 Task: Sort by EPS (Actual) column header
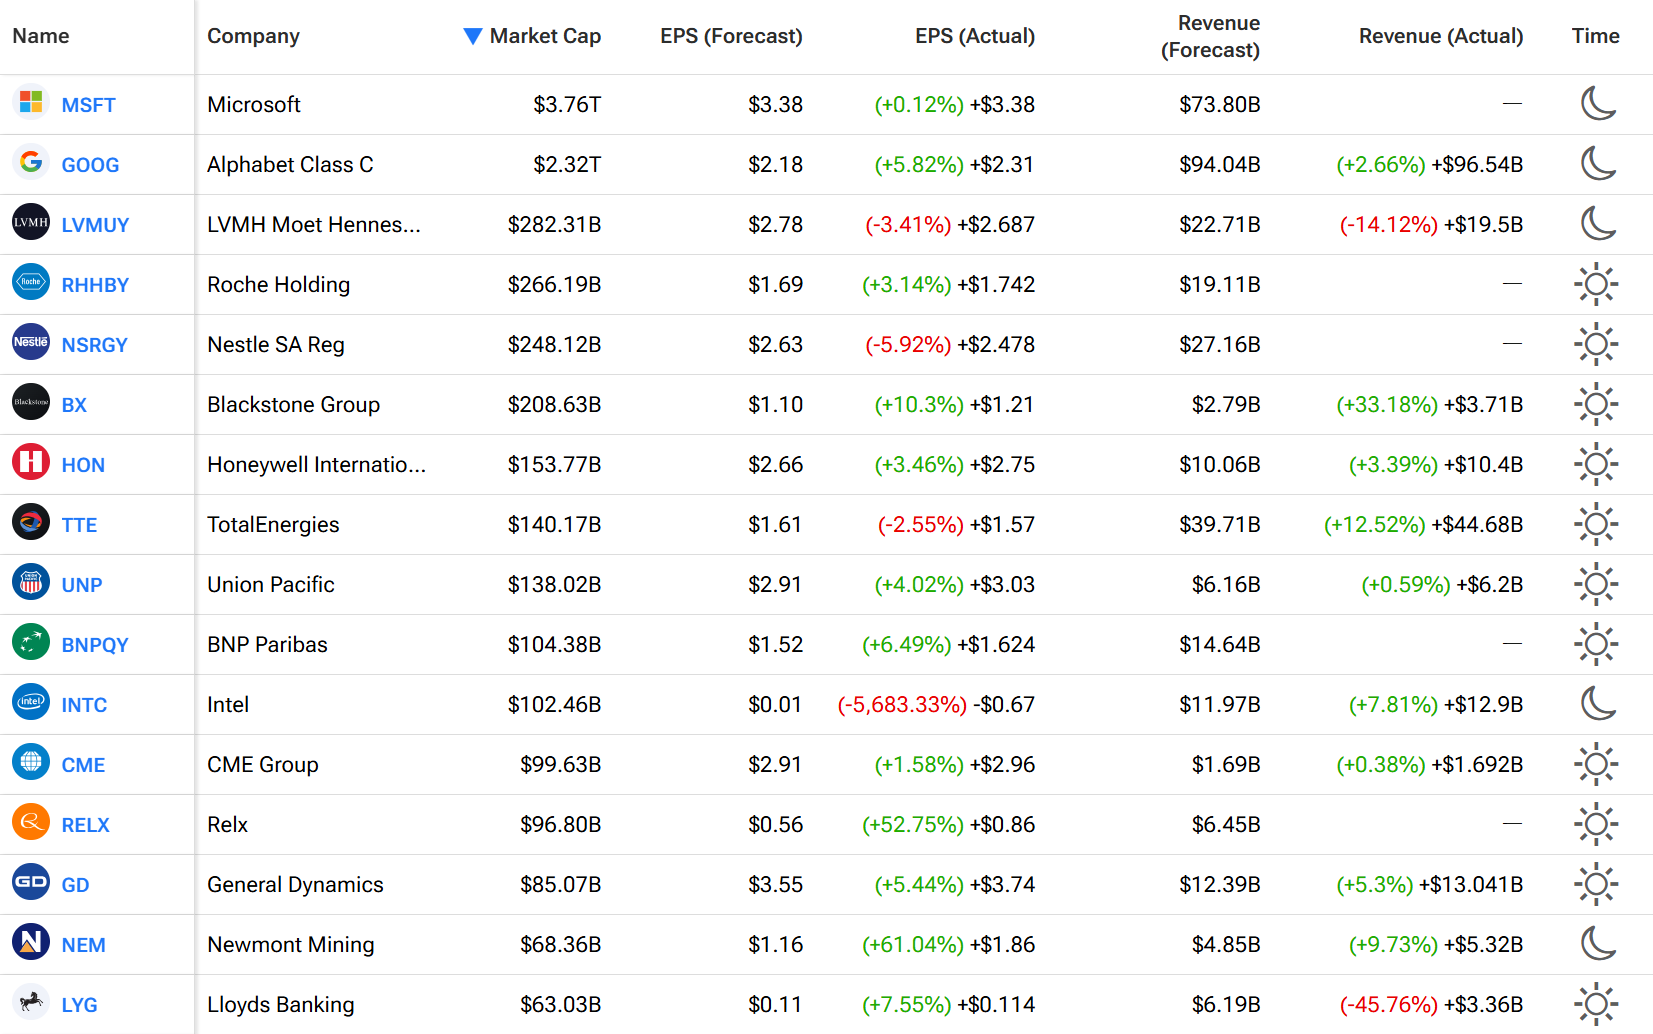click(x=975, y=36)
